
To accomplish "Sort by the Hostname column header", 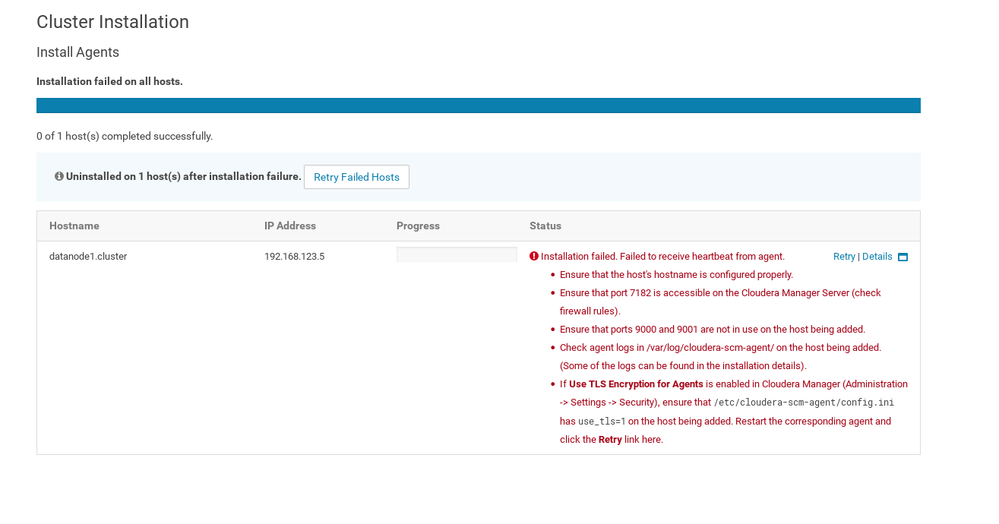I will 74,226.
